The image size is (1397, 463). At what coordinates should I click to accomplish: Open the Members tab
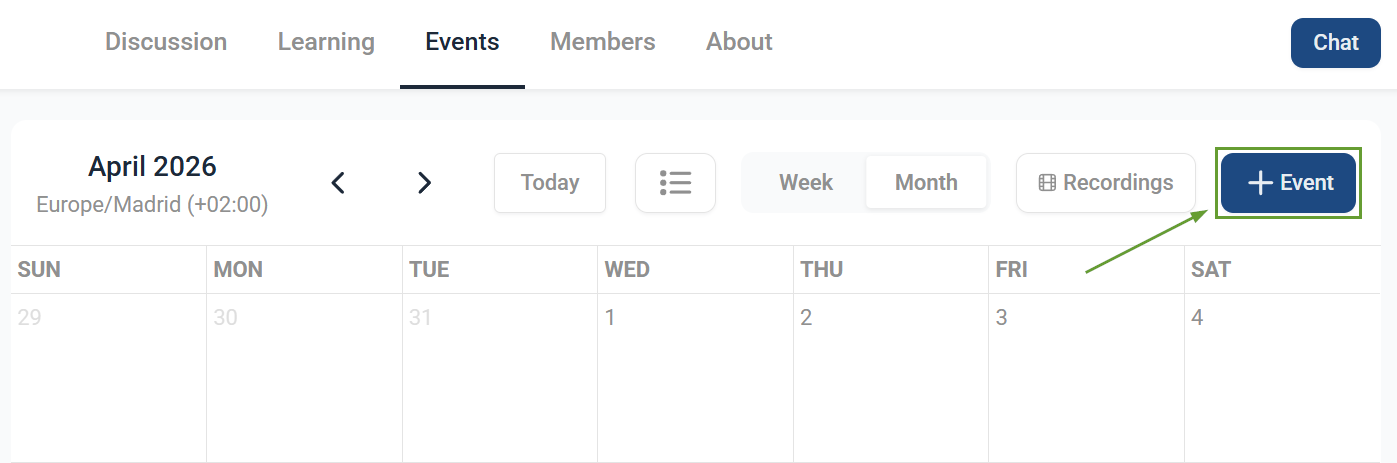603,42
